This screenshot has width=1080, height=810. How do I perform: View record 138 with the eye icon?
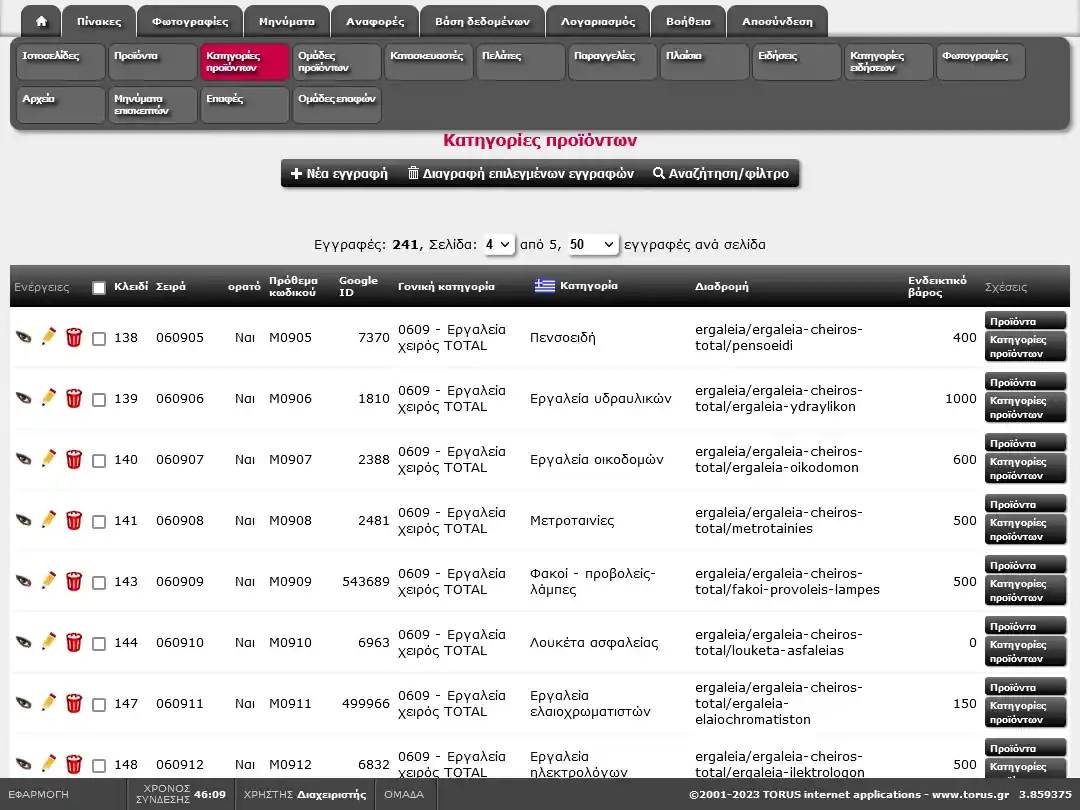coord(24,338)
